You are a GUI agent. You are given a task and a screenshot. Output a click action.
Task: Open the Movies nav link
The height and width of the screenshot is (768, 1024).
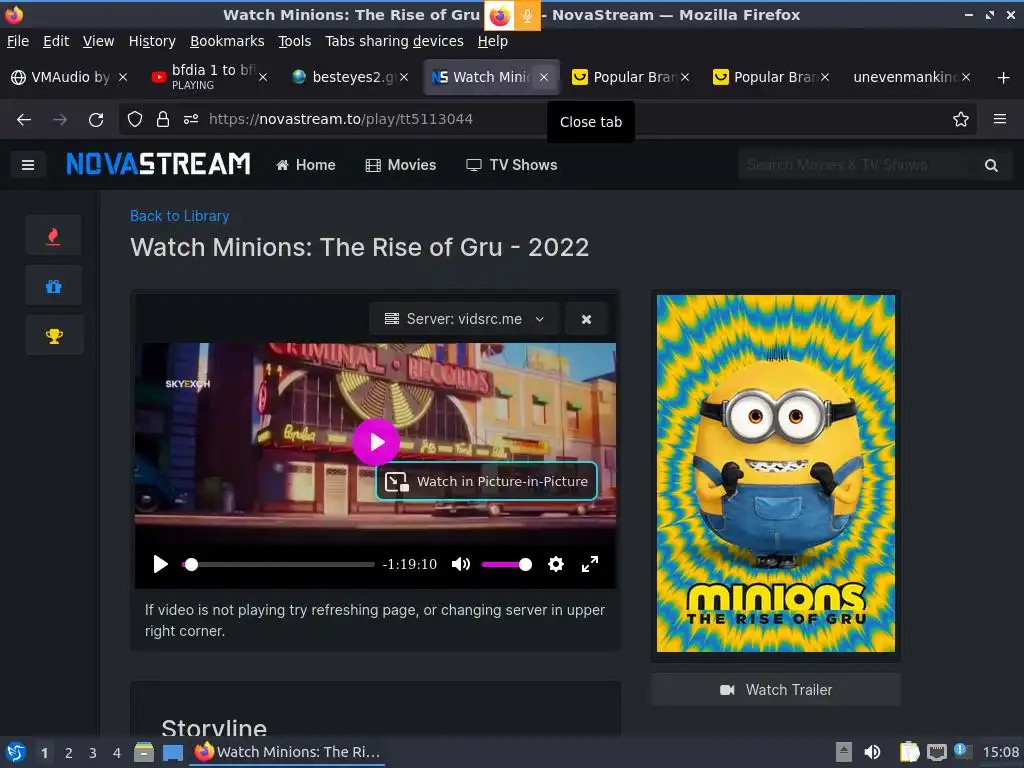coord(400,165)
